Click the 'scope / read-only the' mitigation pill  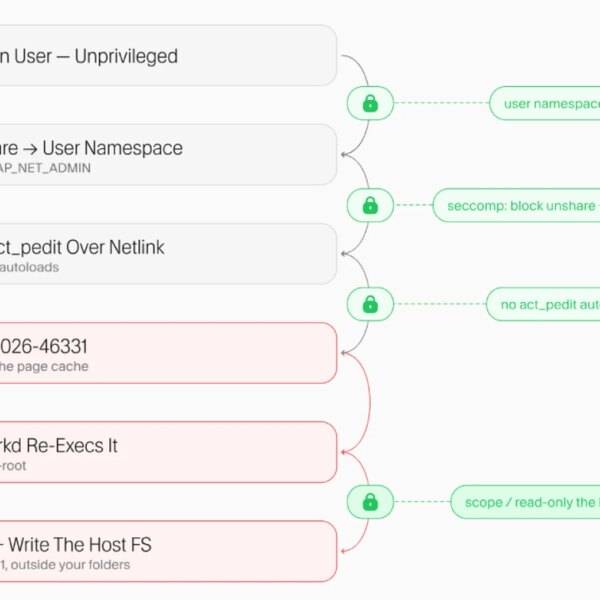[525, 502]
